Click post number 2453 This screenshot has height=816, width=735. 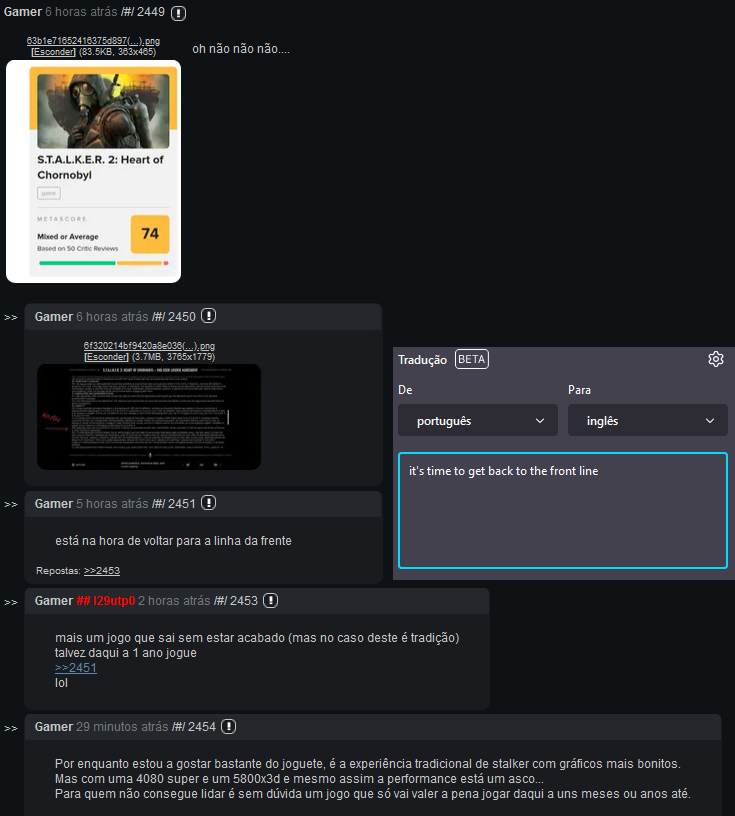244,601
